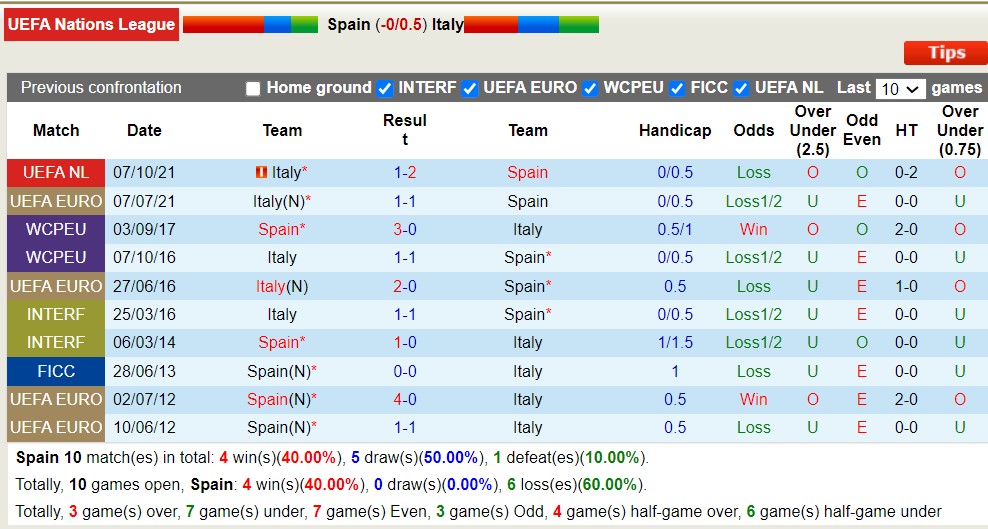Image resolution: width=988 pixels, height=529 pixels.
Task: Click the Italy form color bar
Action: point(531,24)
